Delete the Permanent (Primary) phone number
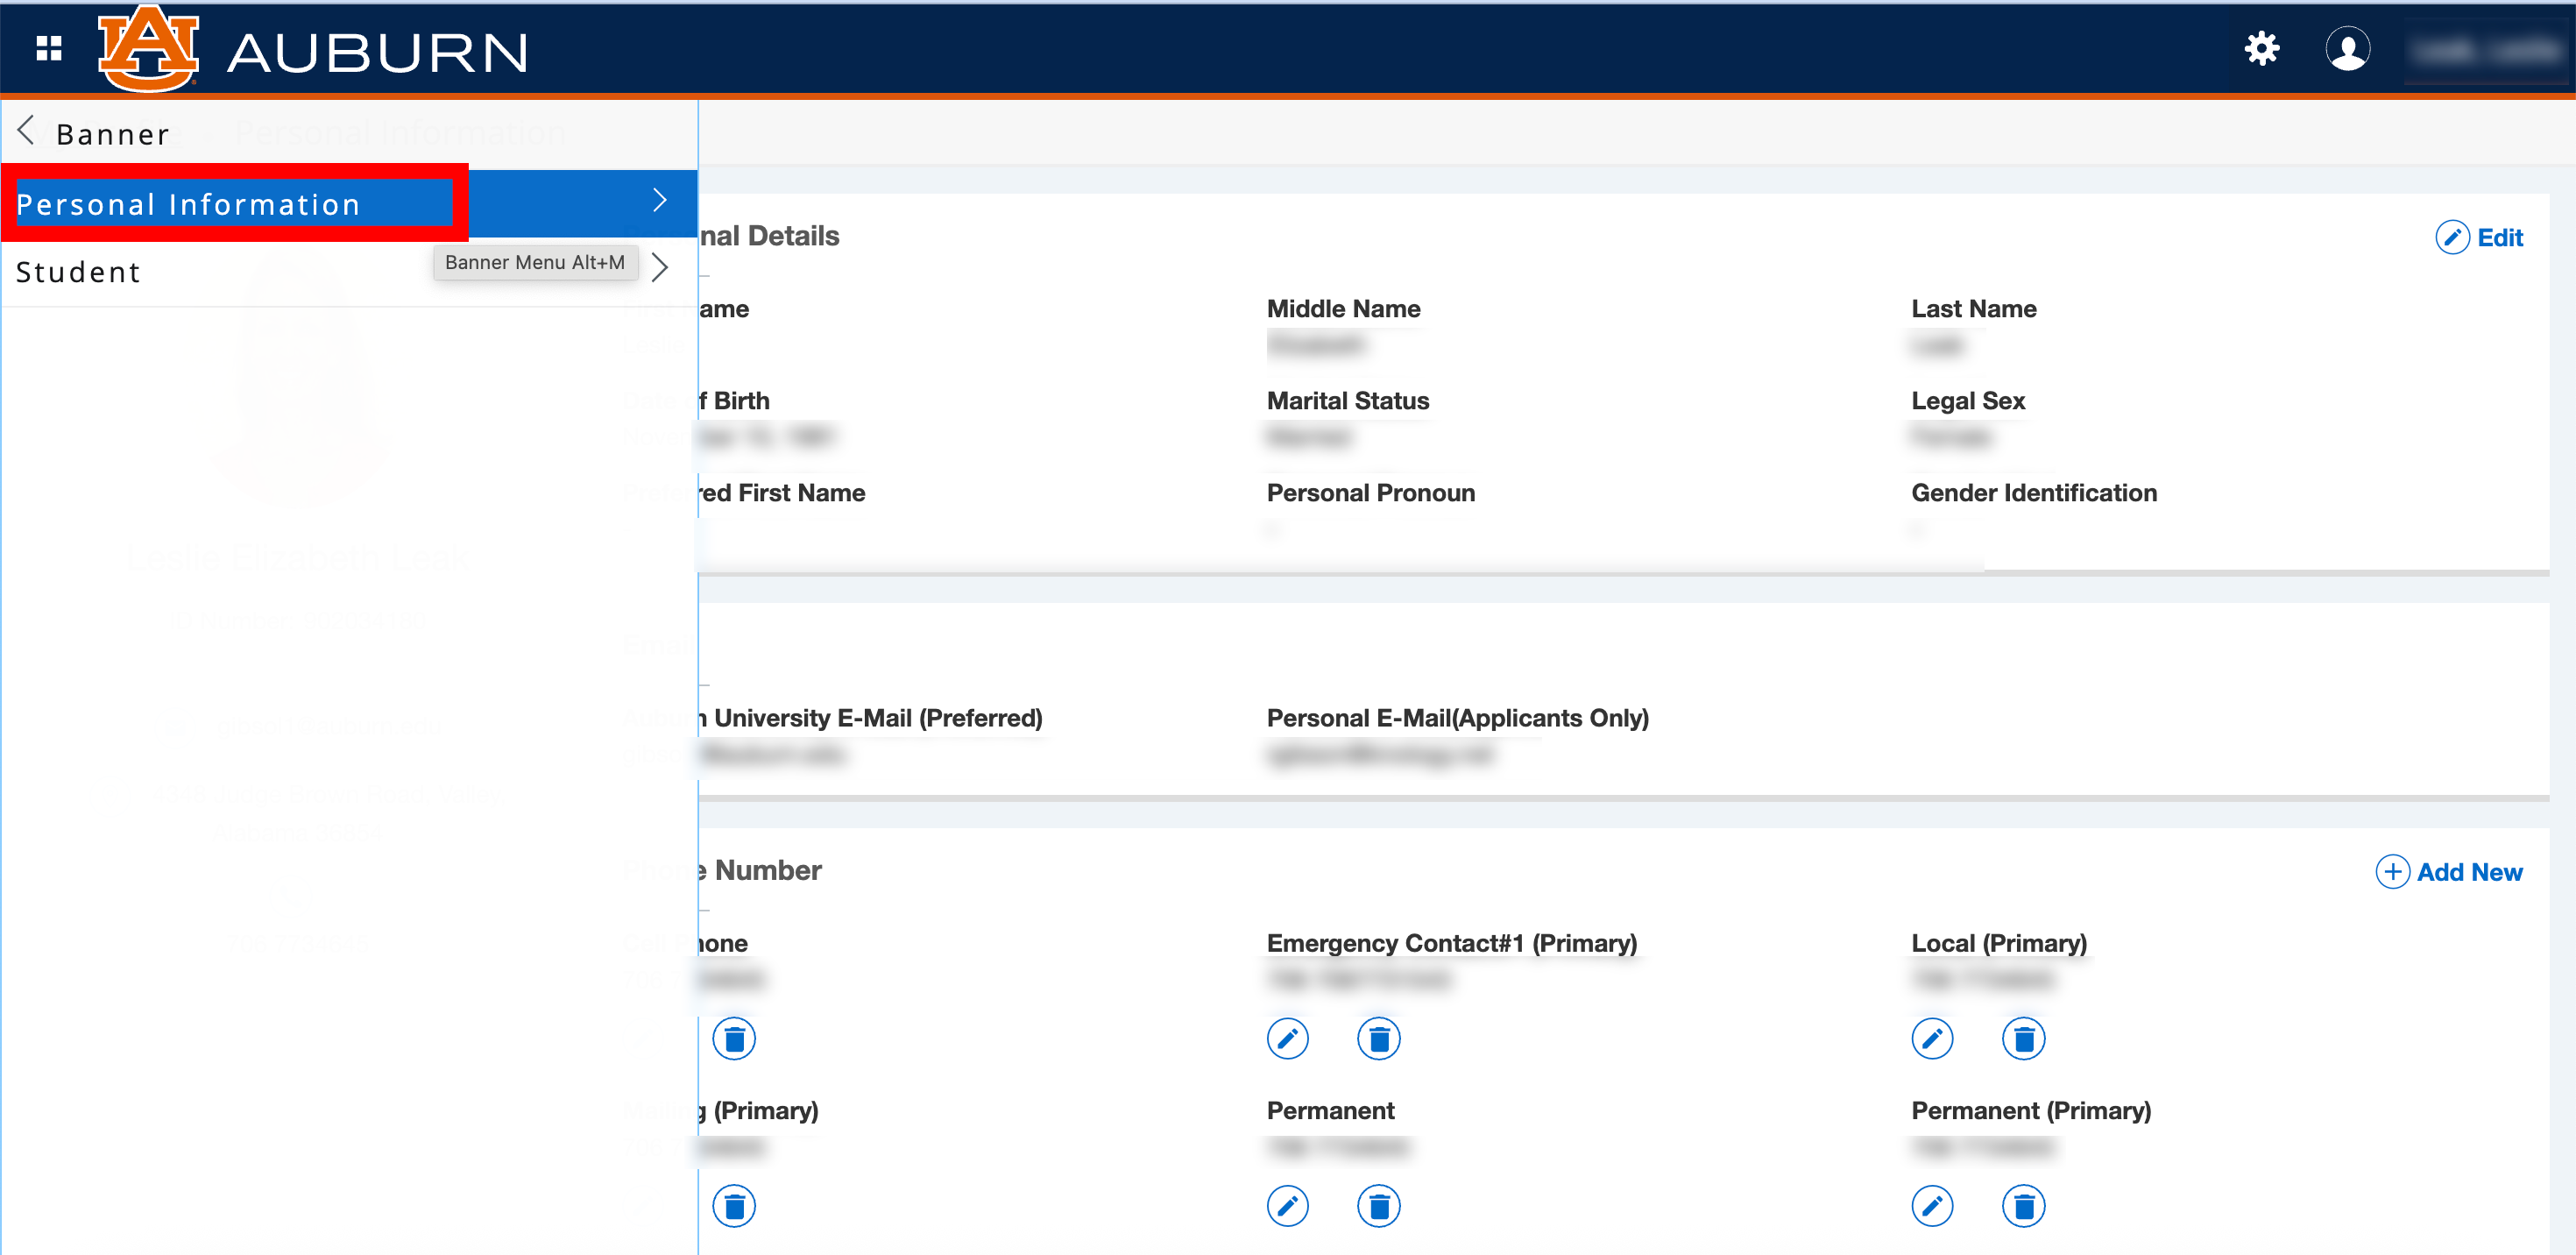The height and width of the screenshot is (1255, 2576). [x=2023, y=1206]
